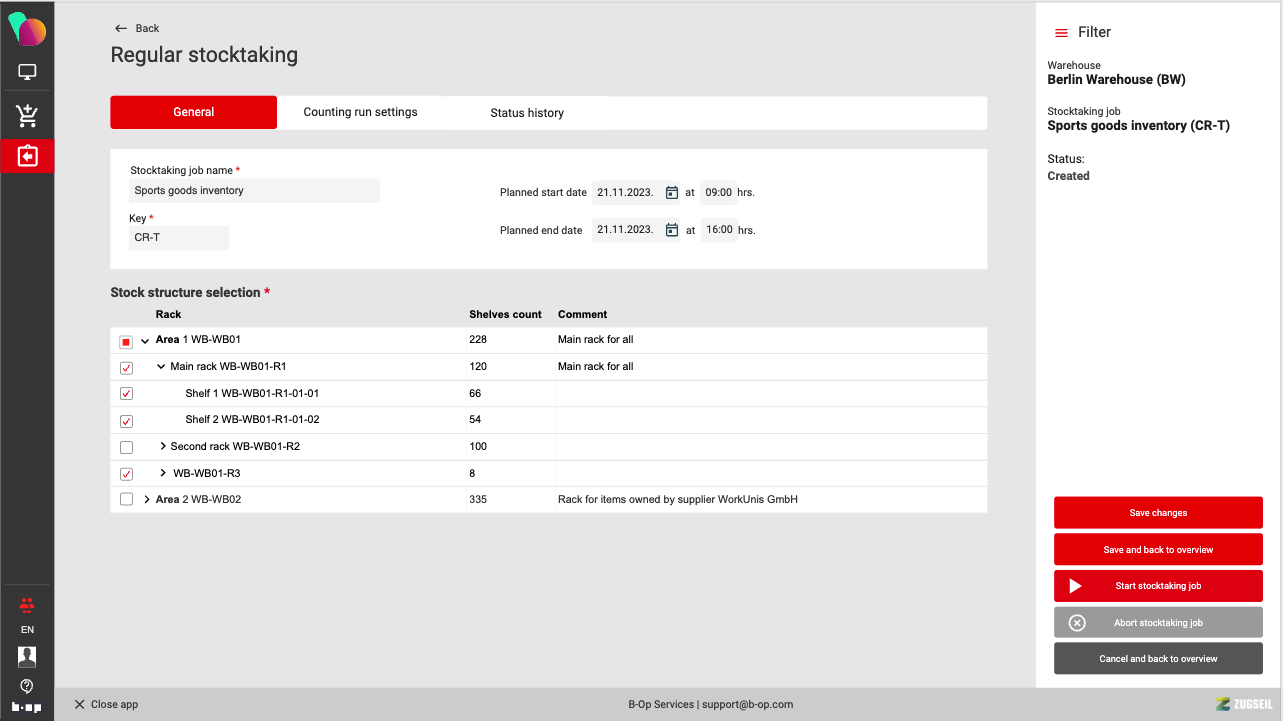Image resolution: width=1283 pixels, height=721 pixels.
Task: Switch to Counting run settings tab
Action: coord(360,112)
